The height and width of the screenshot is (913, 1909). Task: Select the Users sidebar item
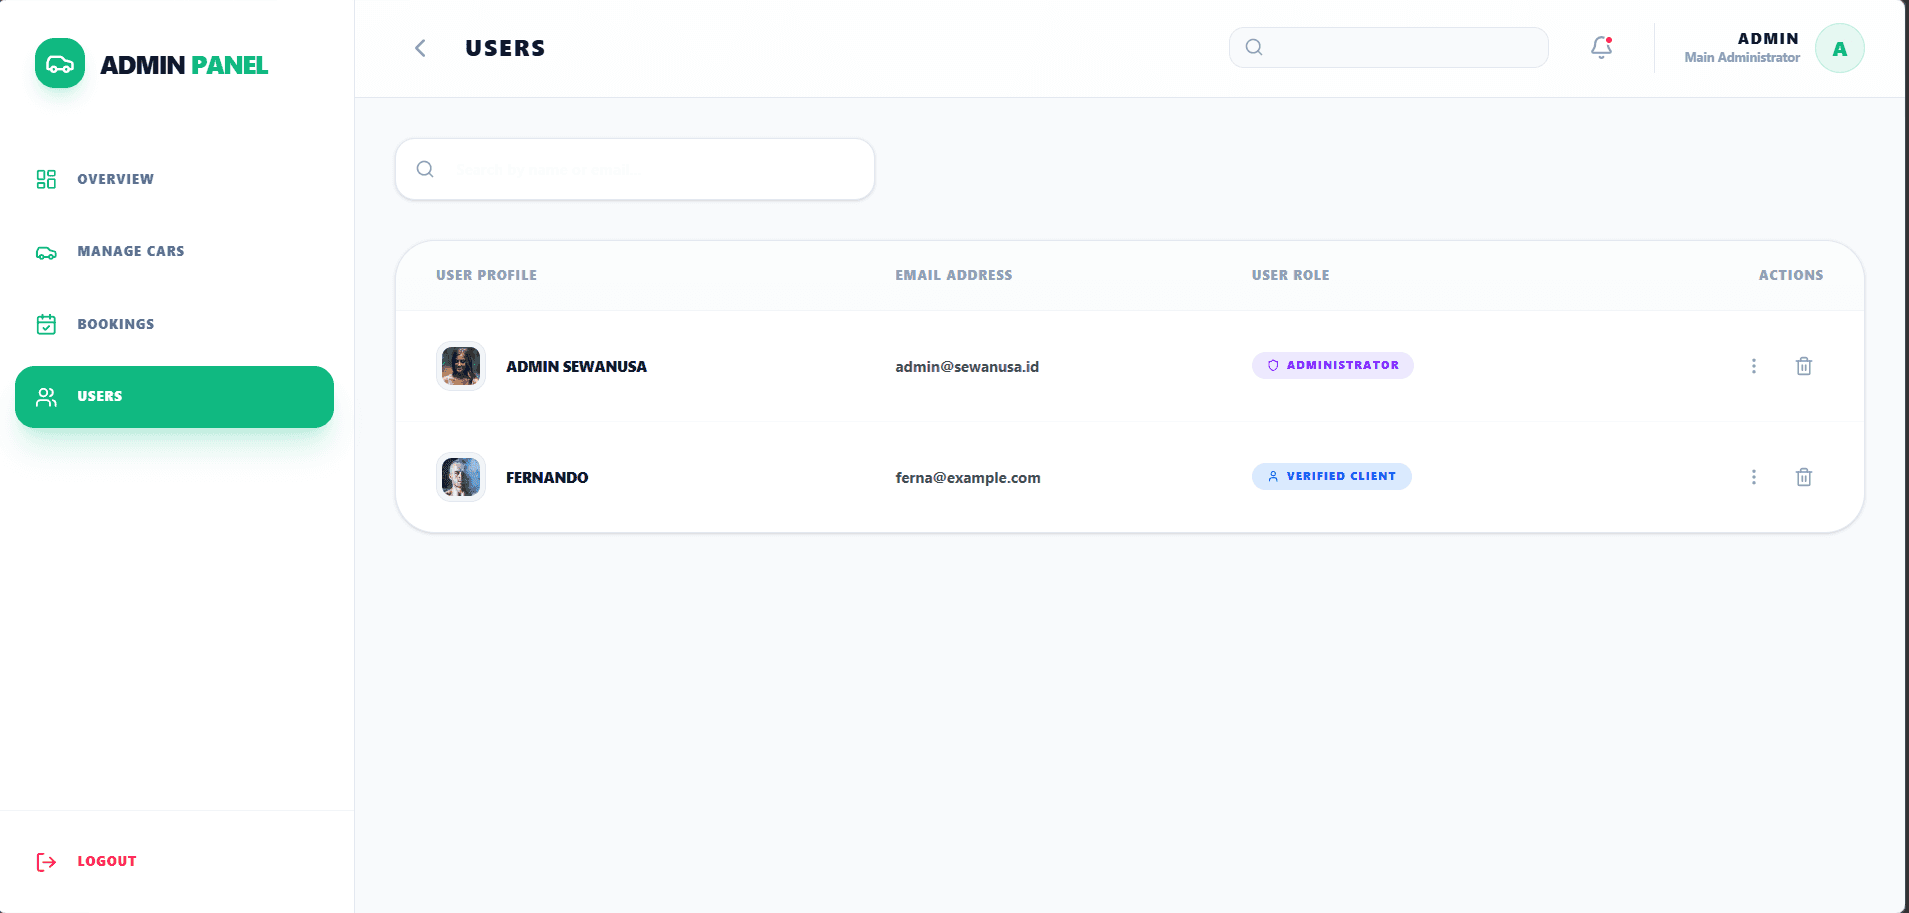coord(174,397)
